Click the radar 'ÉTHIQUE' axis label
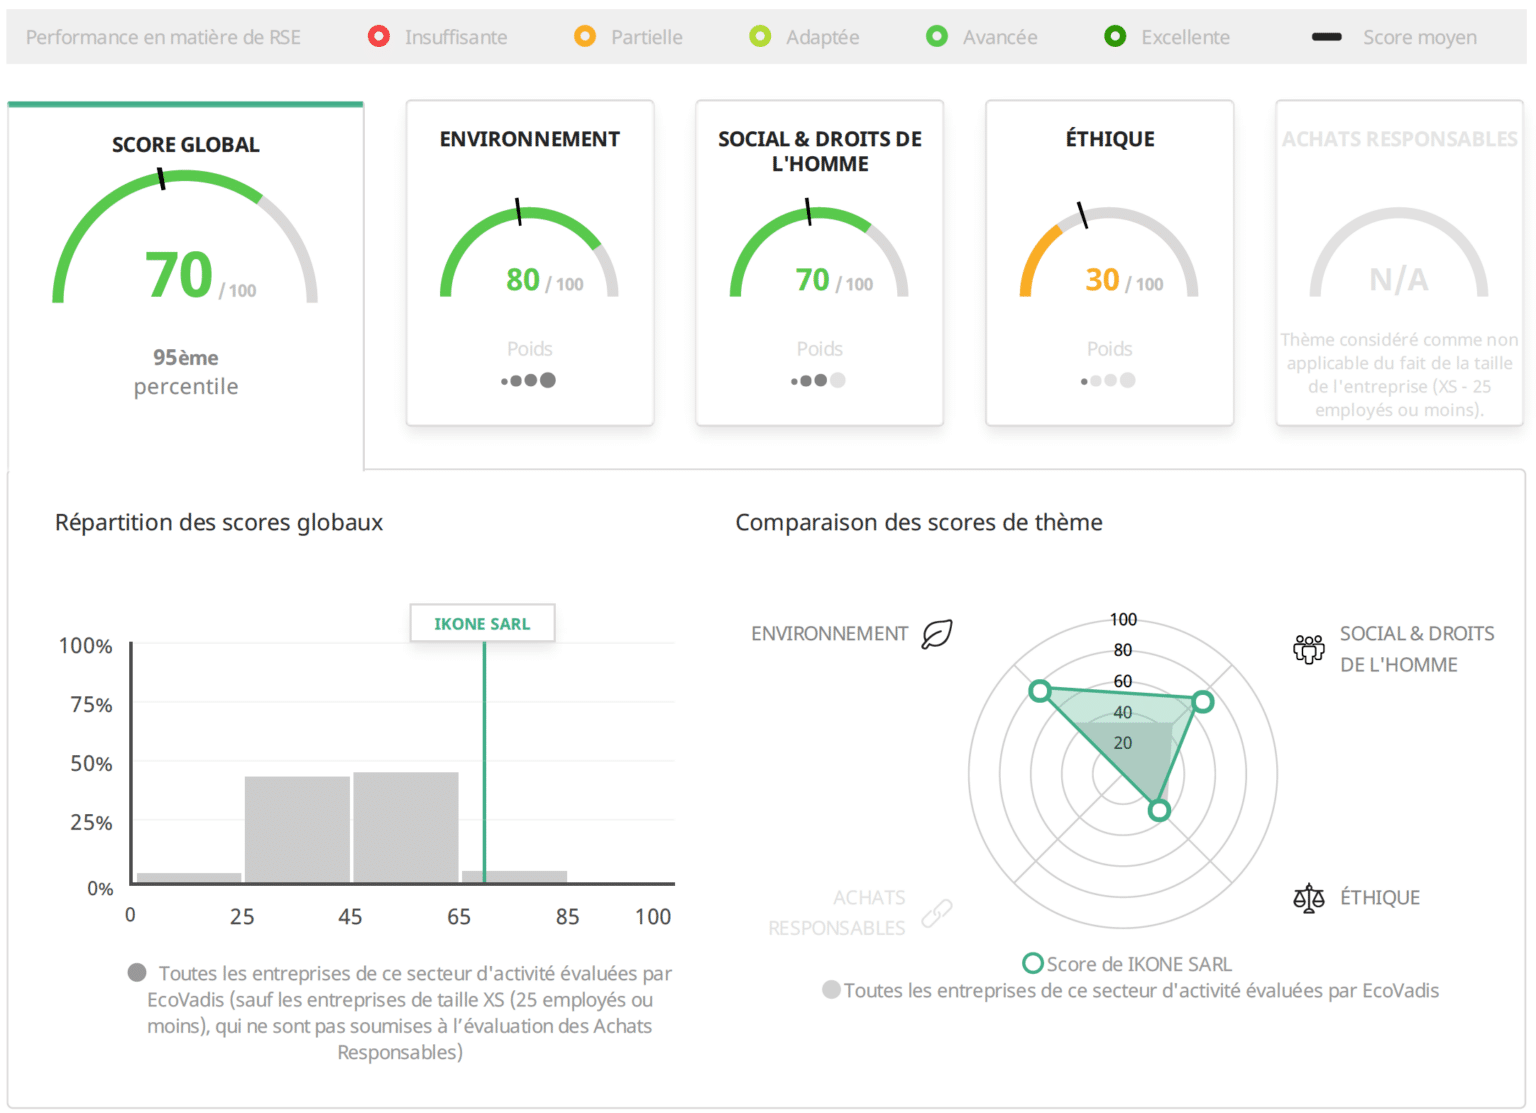1536x1113 pixels. click(x=1380, y=898)
